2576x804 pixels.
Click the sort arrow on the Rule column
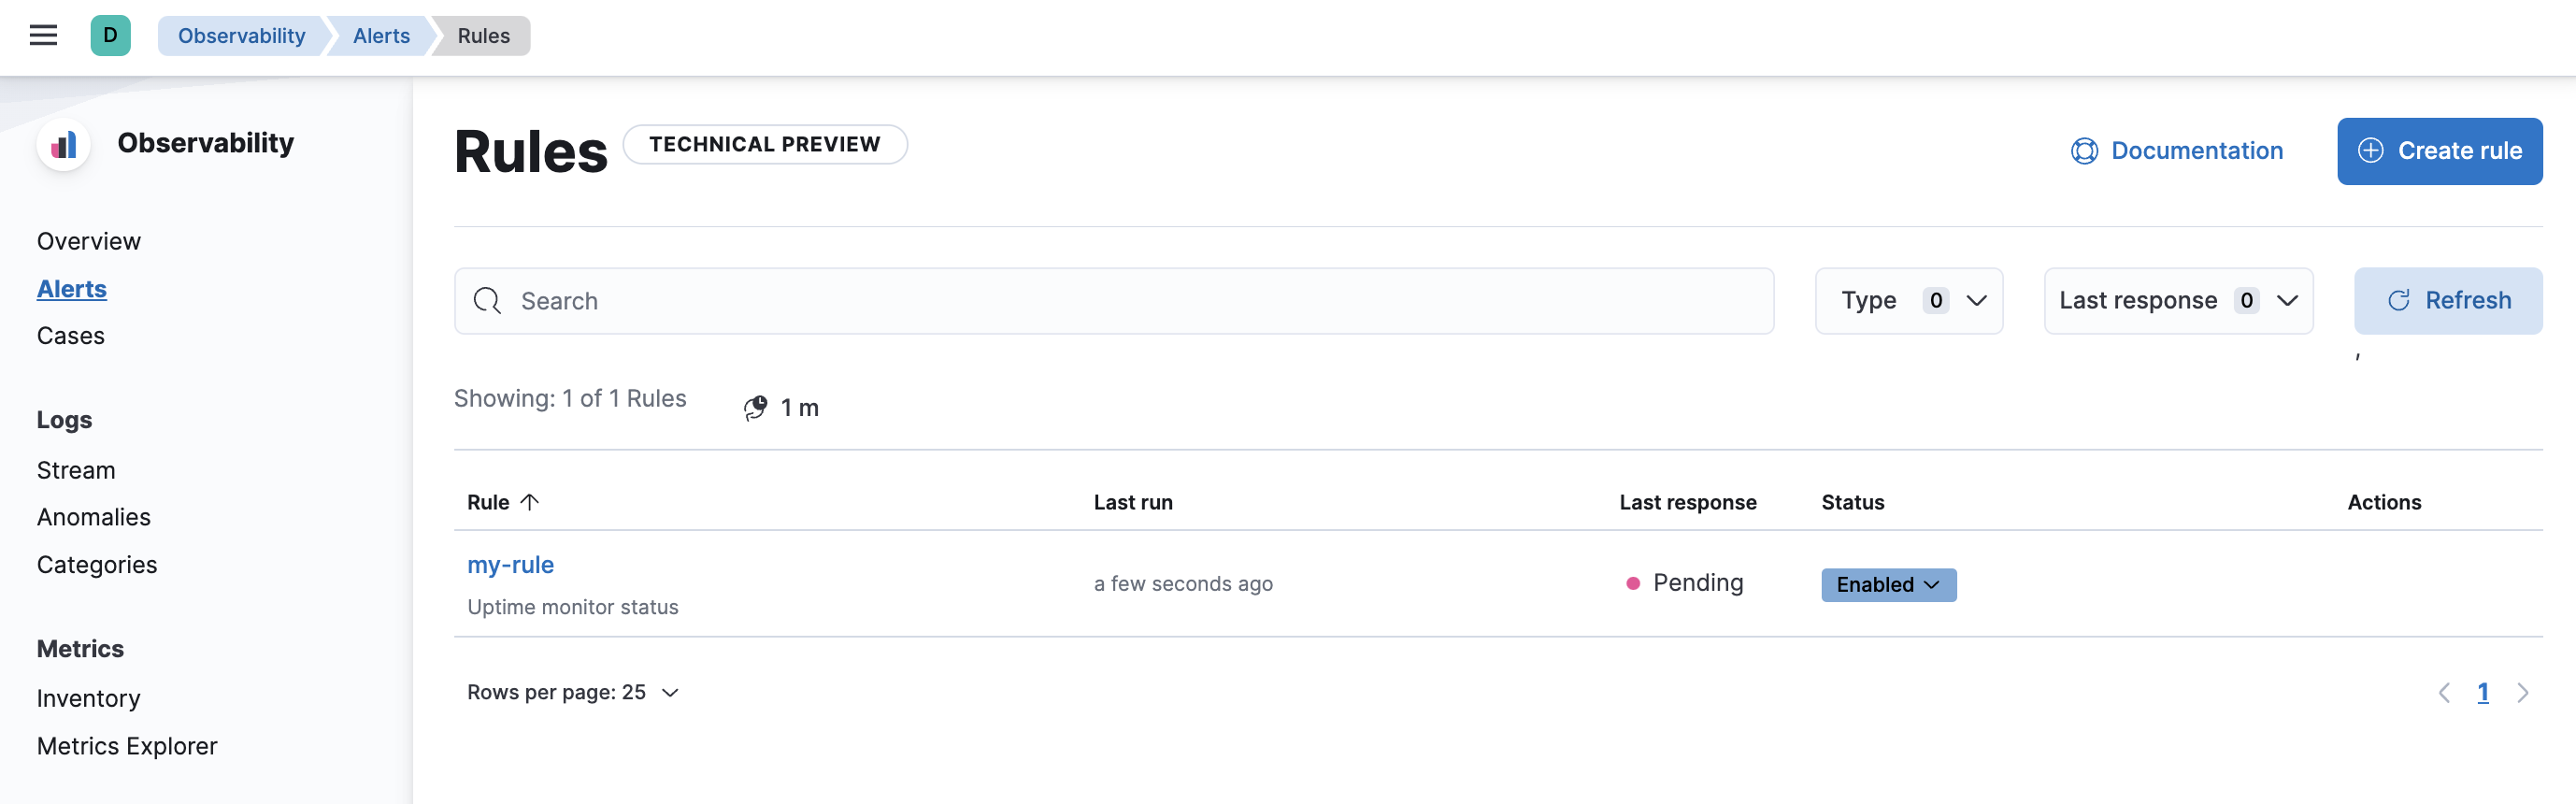pos(531,501)
